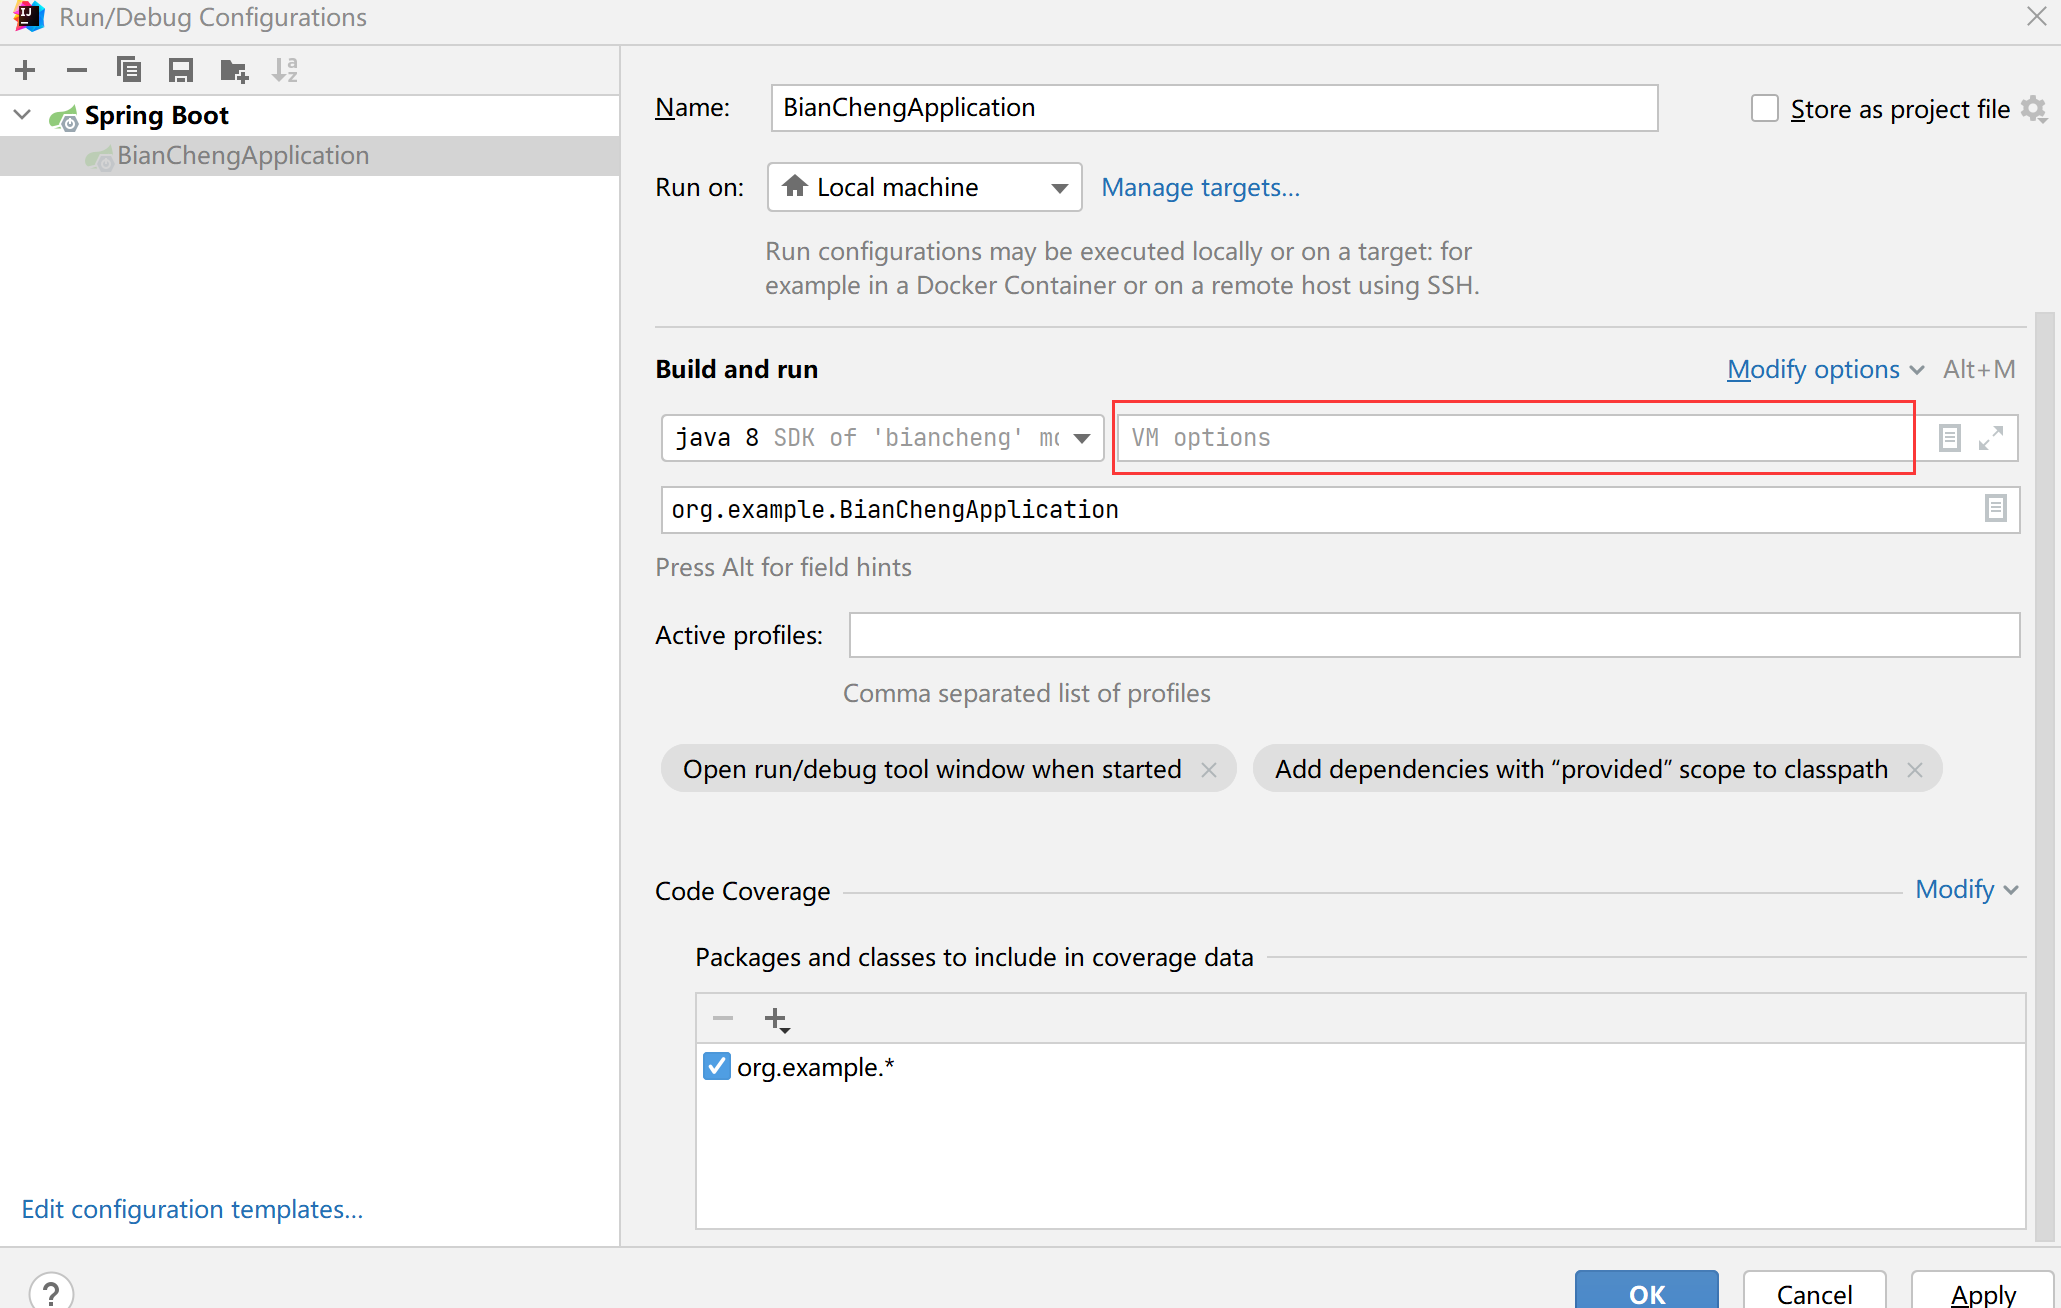Click the Remove Configuration minus icon
Screen dimensions: 2061x1308
click(77, 70)
